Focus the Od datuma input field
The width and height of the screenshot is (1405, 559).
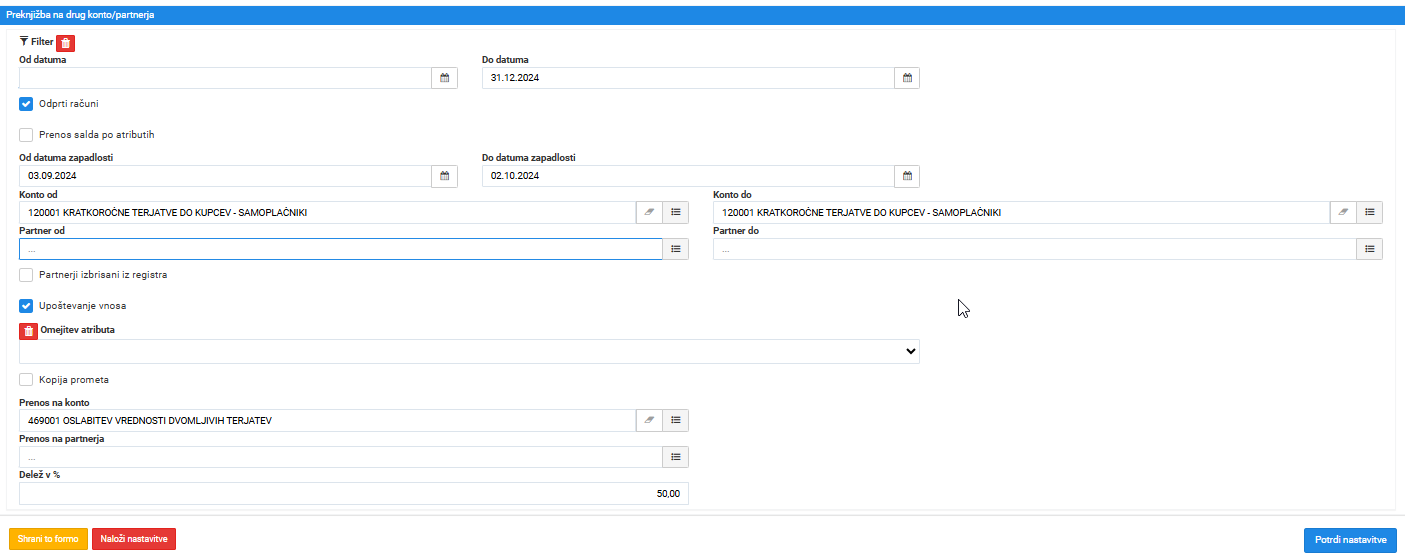225,78
